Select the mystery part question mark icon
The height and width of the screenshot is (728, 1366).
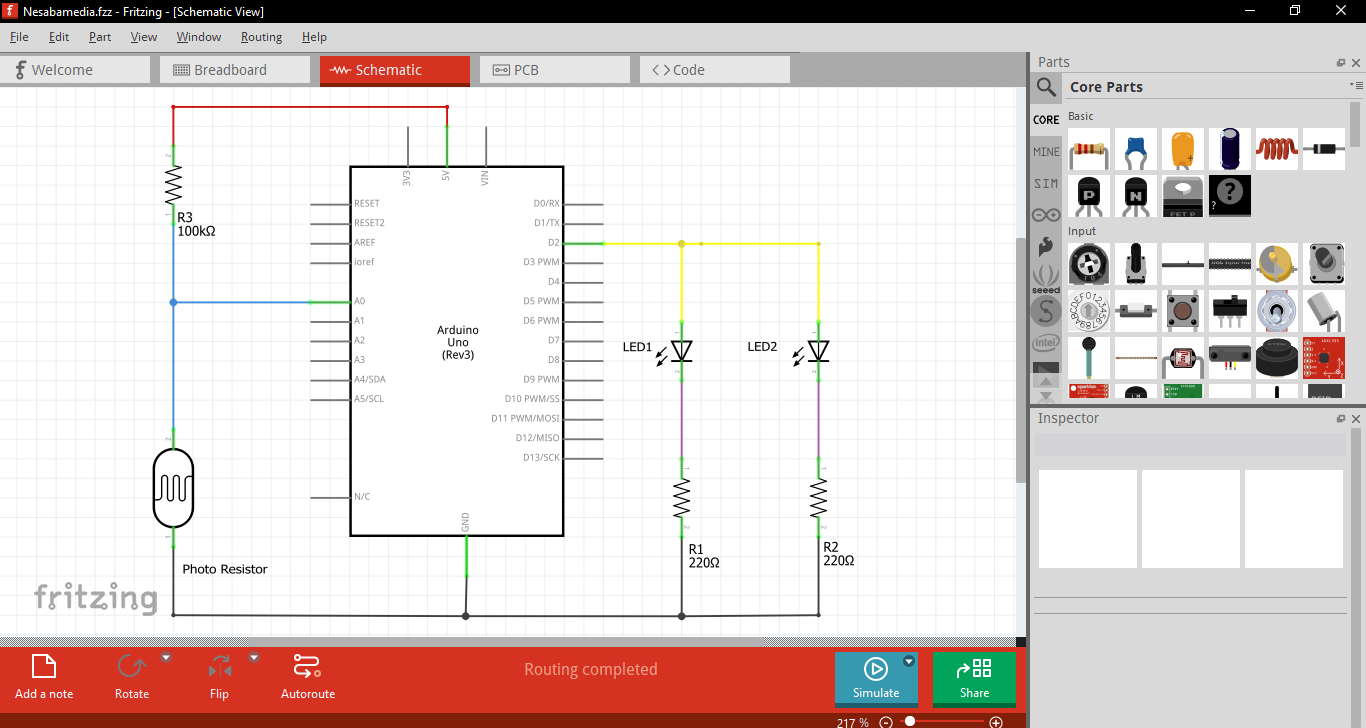[1229, 196]
